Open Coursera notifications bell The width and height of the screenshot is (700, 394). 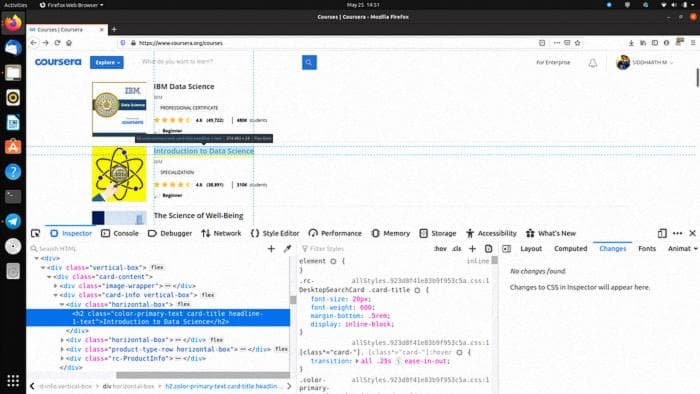pos(592,63)
